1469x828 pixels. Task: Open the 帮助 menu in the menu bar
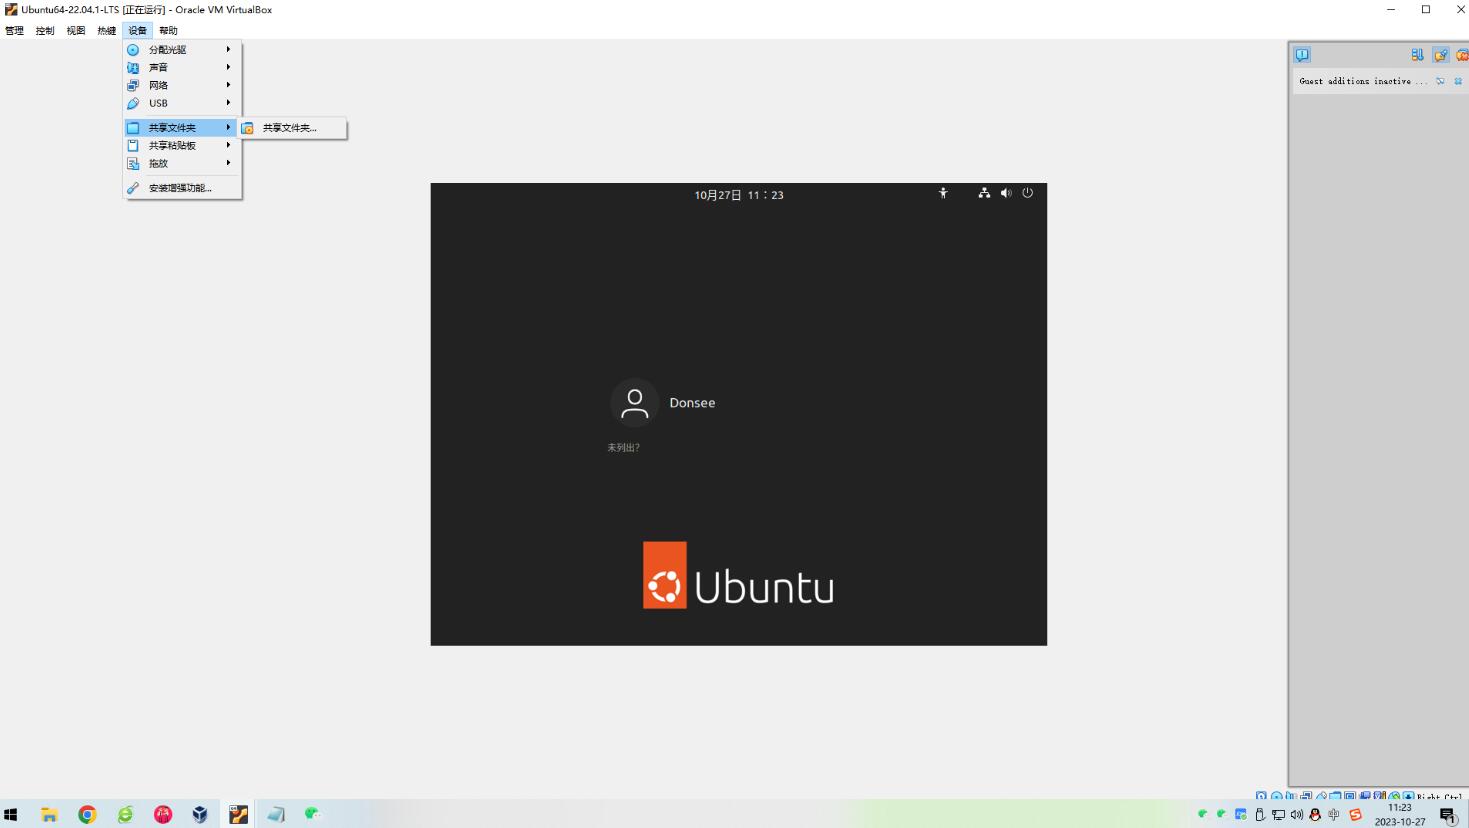(168, 31)
